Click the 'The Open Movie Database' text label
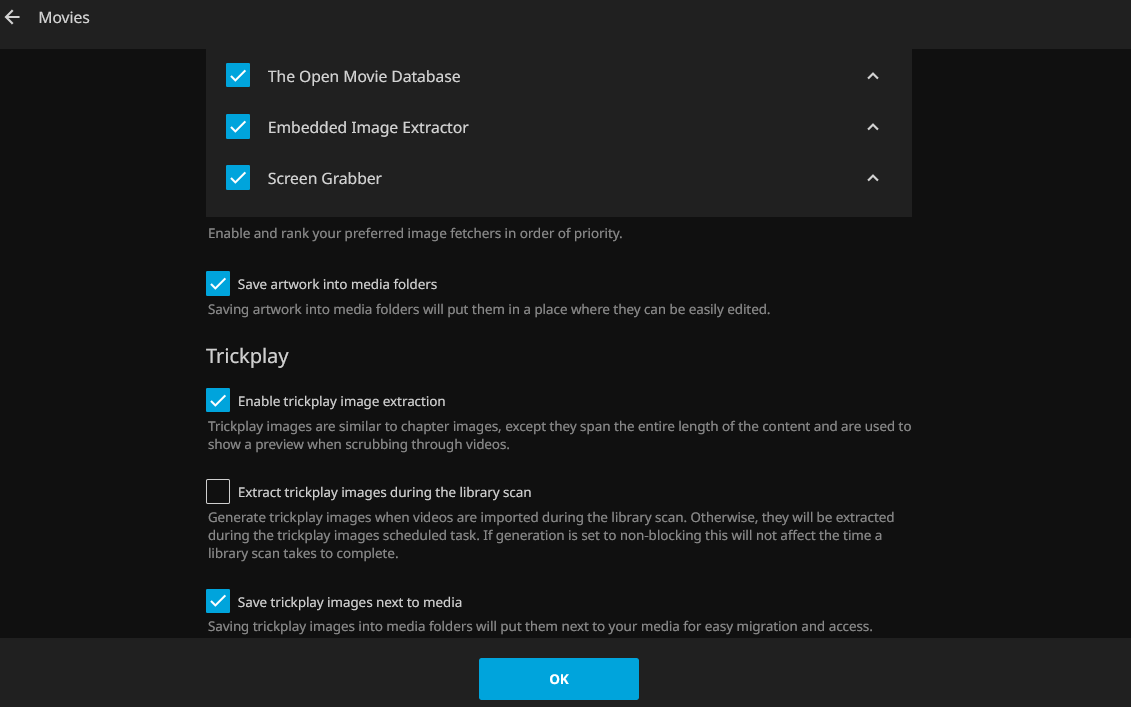The height and width of the screenshot is (707, 1131). click(x=364, y=77)
